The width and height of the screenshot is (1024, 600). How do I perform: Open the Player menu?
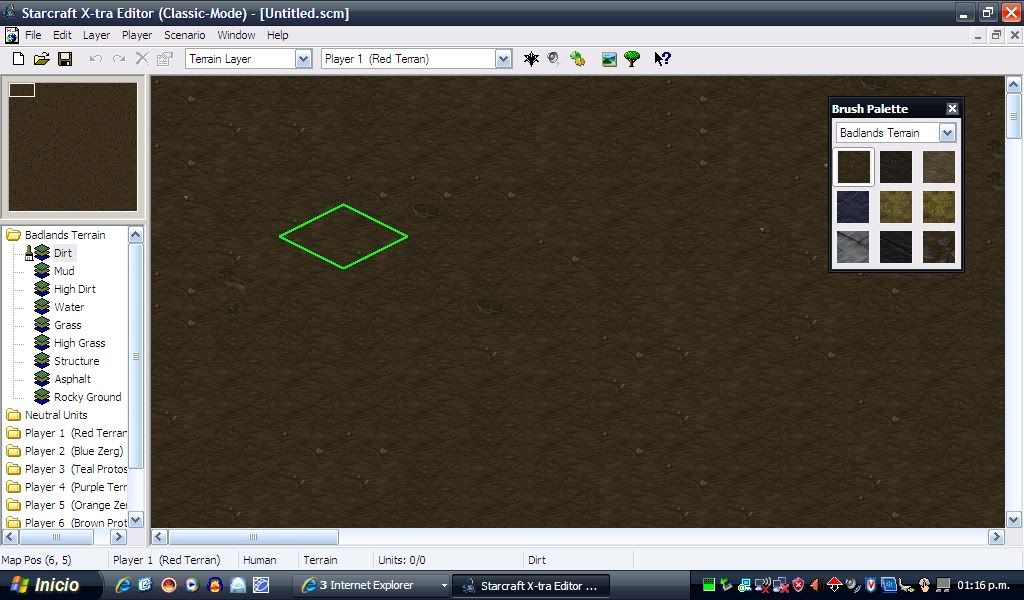click(x=136, y=35)
